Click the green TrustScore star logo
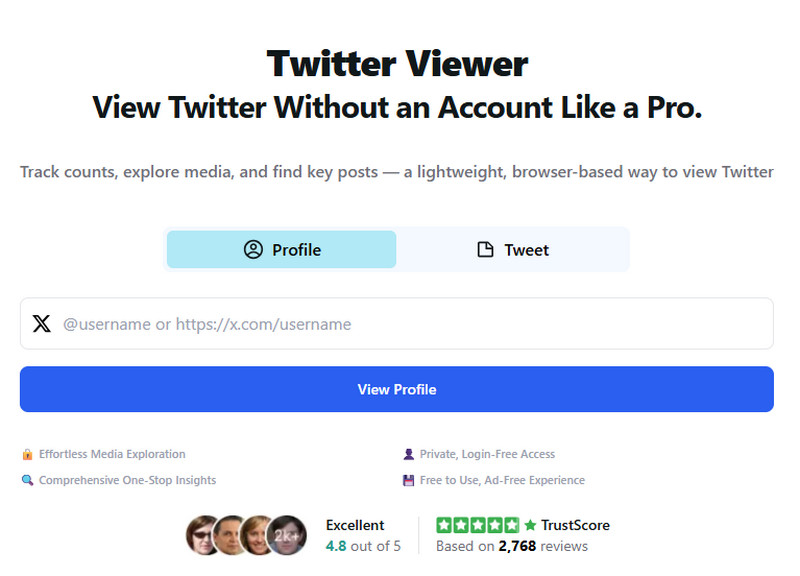Viewport: 800px width, 576px height. pos(530,525)
